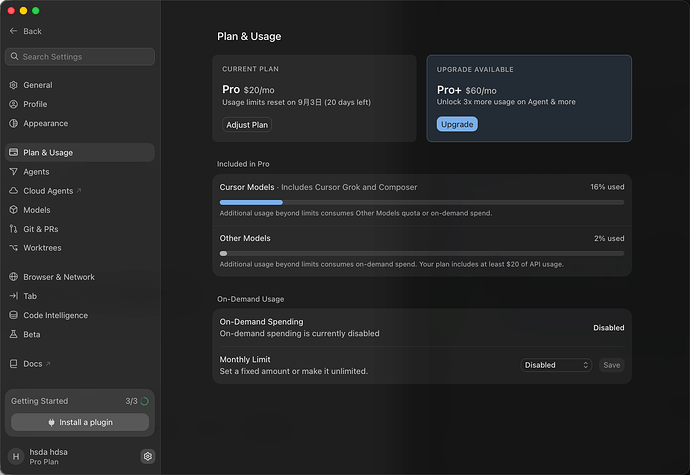
Task: Click the Worktrees icon
Action: [14, 248]
